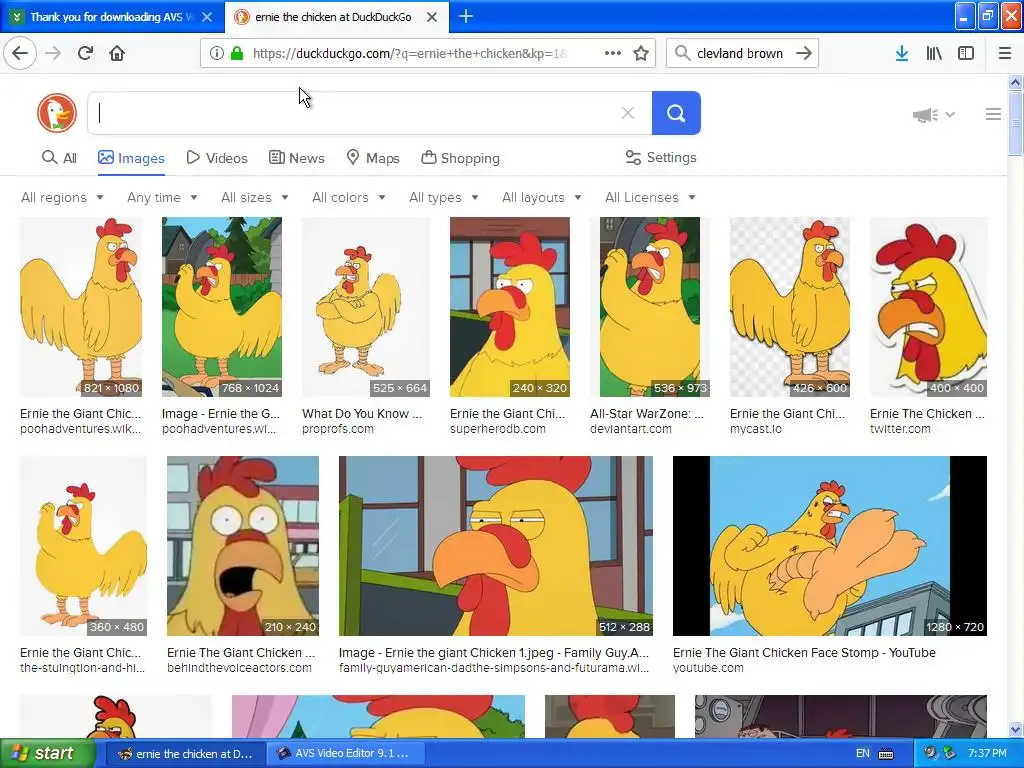This screenshot has width=1024, height=768.
Task: Close the AVS download tab
Action: pyautogui.click(x=207, y=17)
